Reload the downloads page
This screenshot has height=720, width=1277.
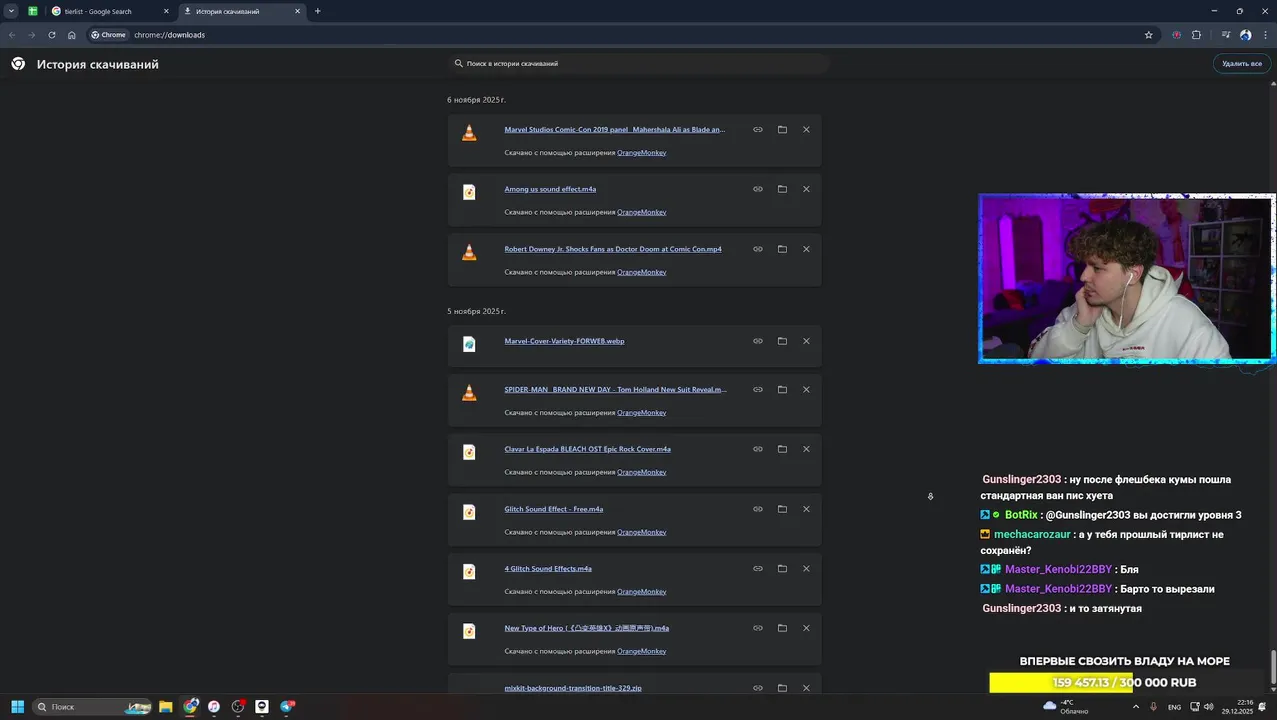point(52,35)
